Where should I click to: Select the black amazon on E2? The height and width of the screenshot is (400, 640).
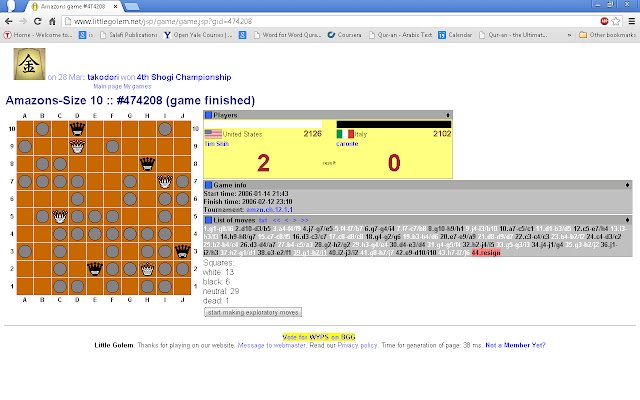95,269
